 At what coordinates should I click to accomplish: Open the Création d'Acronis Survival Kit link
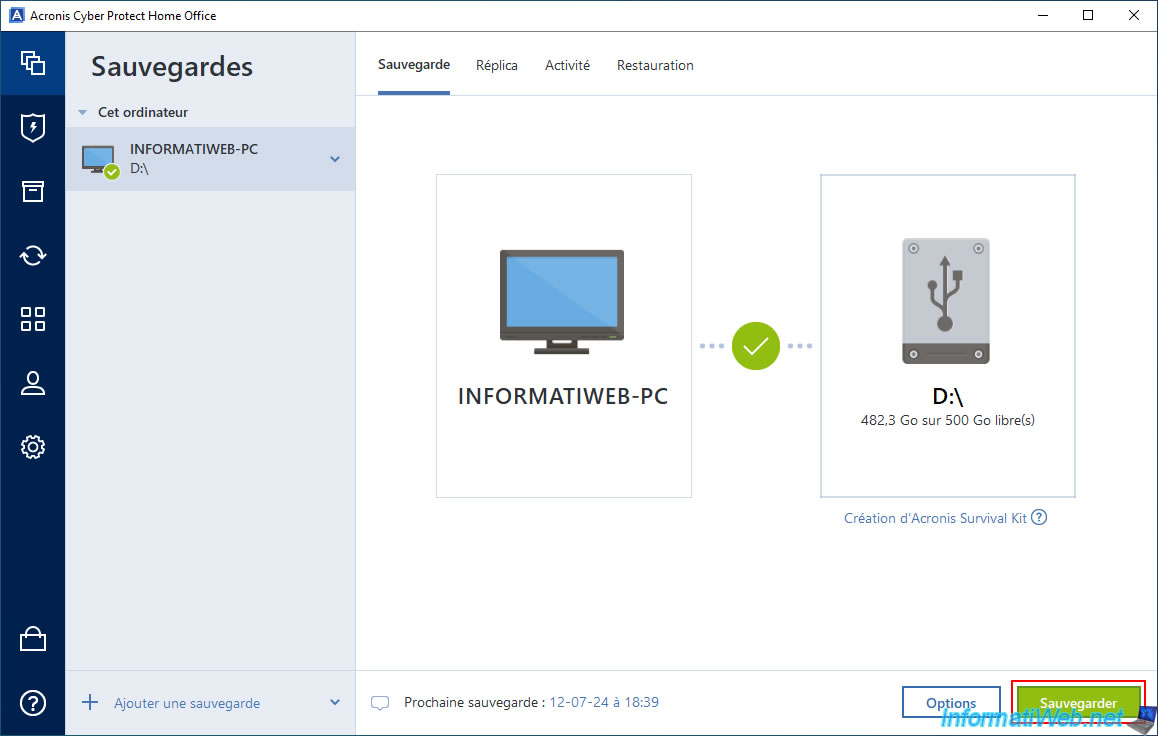[x=935, y=518]
